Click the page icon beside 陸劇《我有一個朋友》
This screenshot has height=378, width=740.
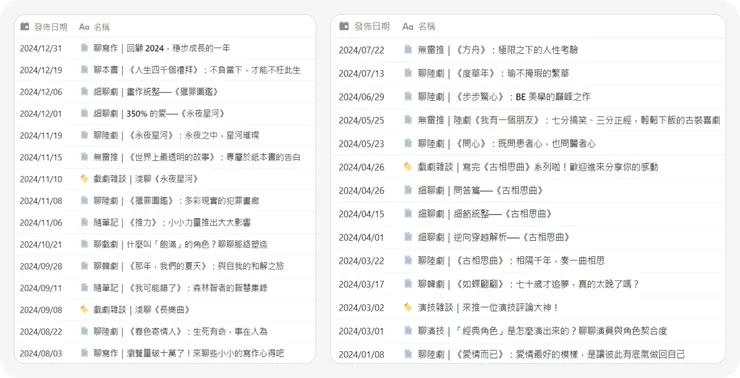pos(408,119)
